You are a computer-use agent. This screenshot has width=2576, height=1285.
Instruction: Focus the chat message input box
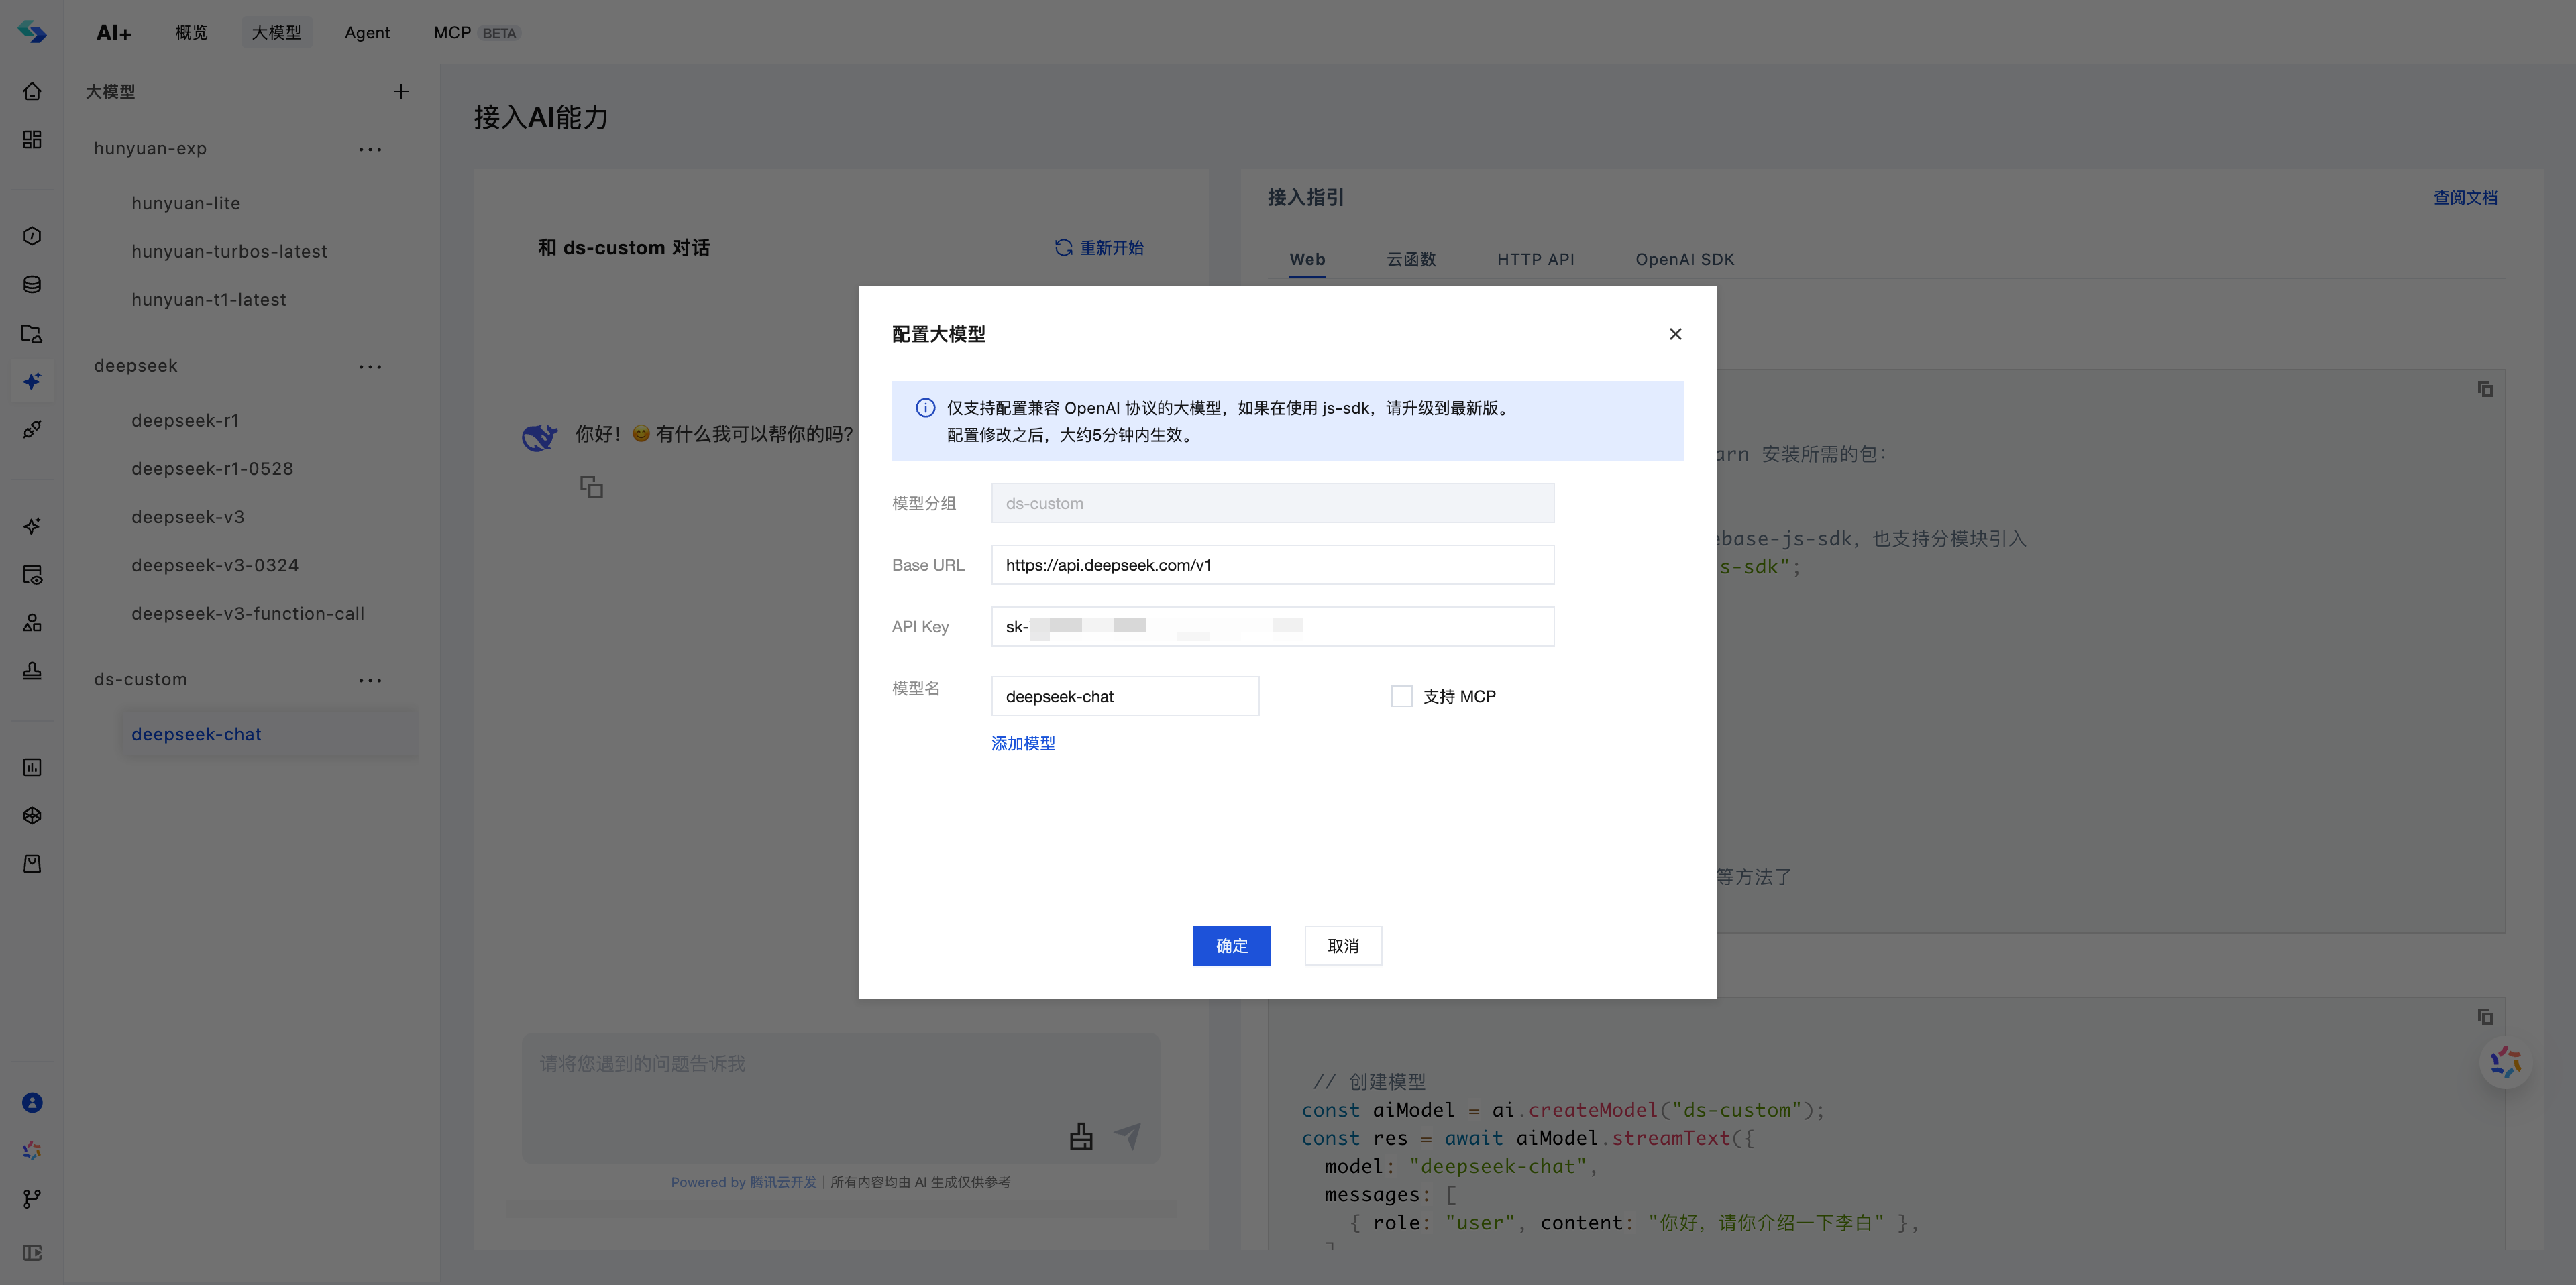[x=841, y=1098]
